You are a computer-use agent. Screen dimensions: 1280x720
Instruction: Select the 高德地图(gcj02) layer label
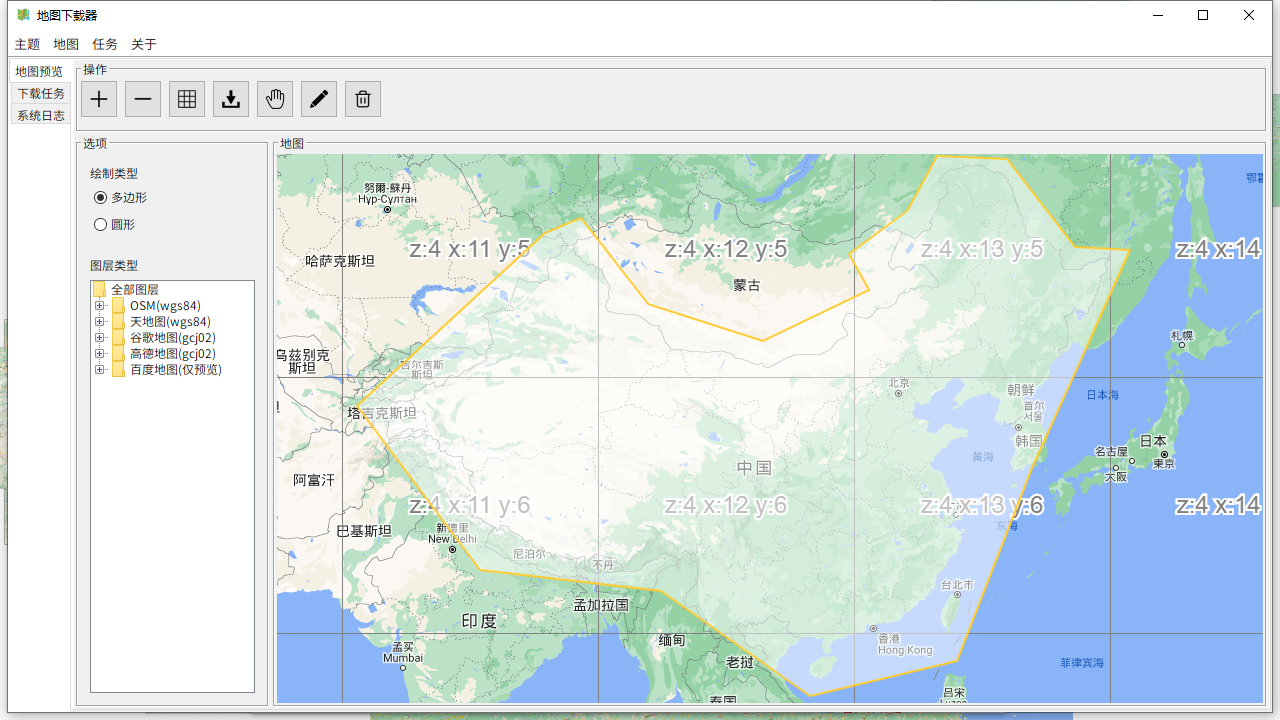(173, 354)
